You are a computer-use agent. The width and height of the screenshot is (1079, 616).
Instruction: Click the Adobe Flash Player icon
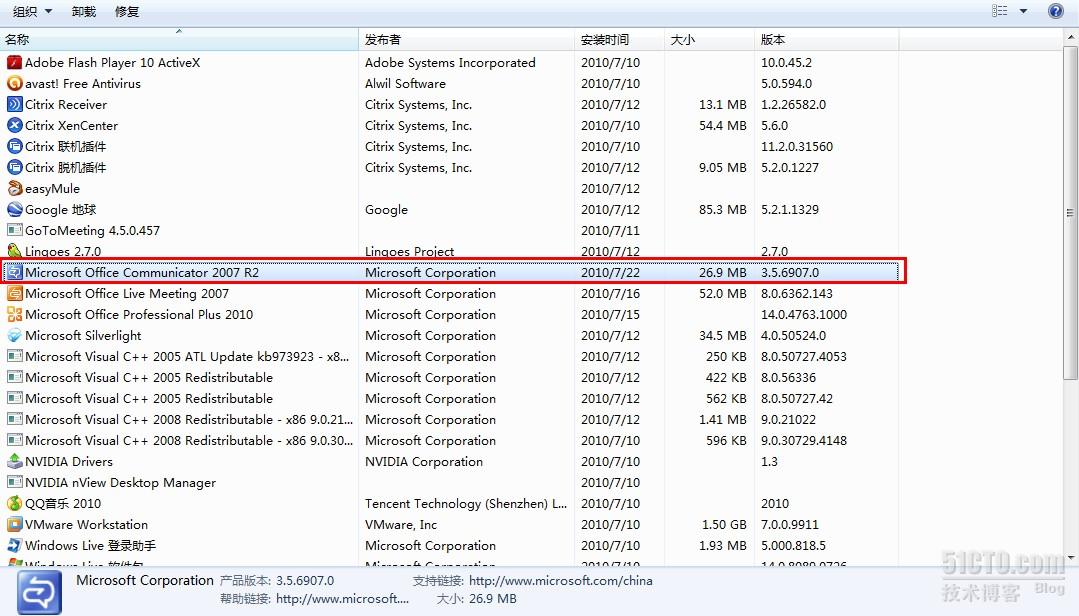tap(14, 63)
